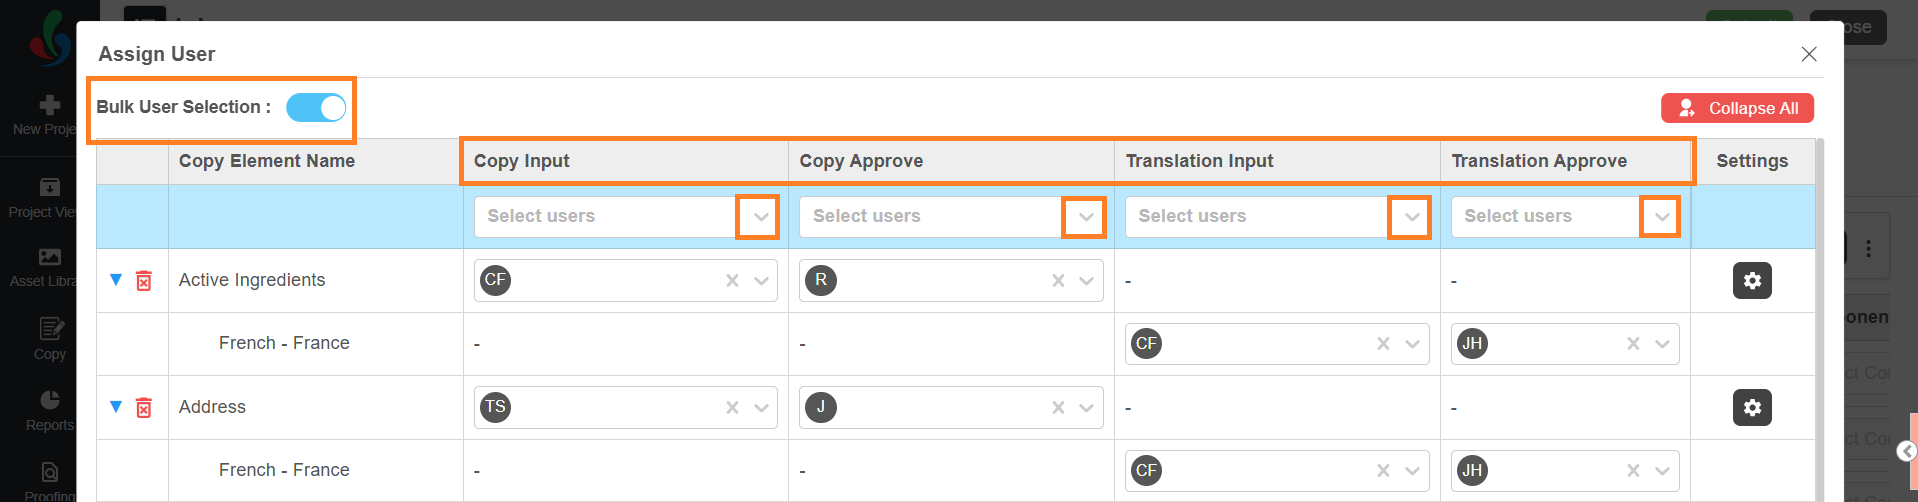Image resolution: width=1918 pixels, height=502 pixels.
Task: Collapse the Active Ingredients row
Action: pos(116,280)
